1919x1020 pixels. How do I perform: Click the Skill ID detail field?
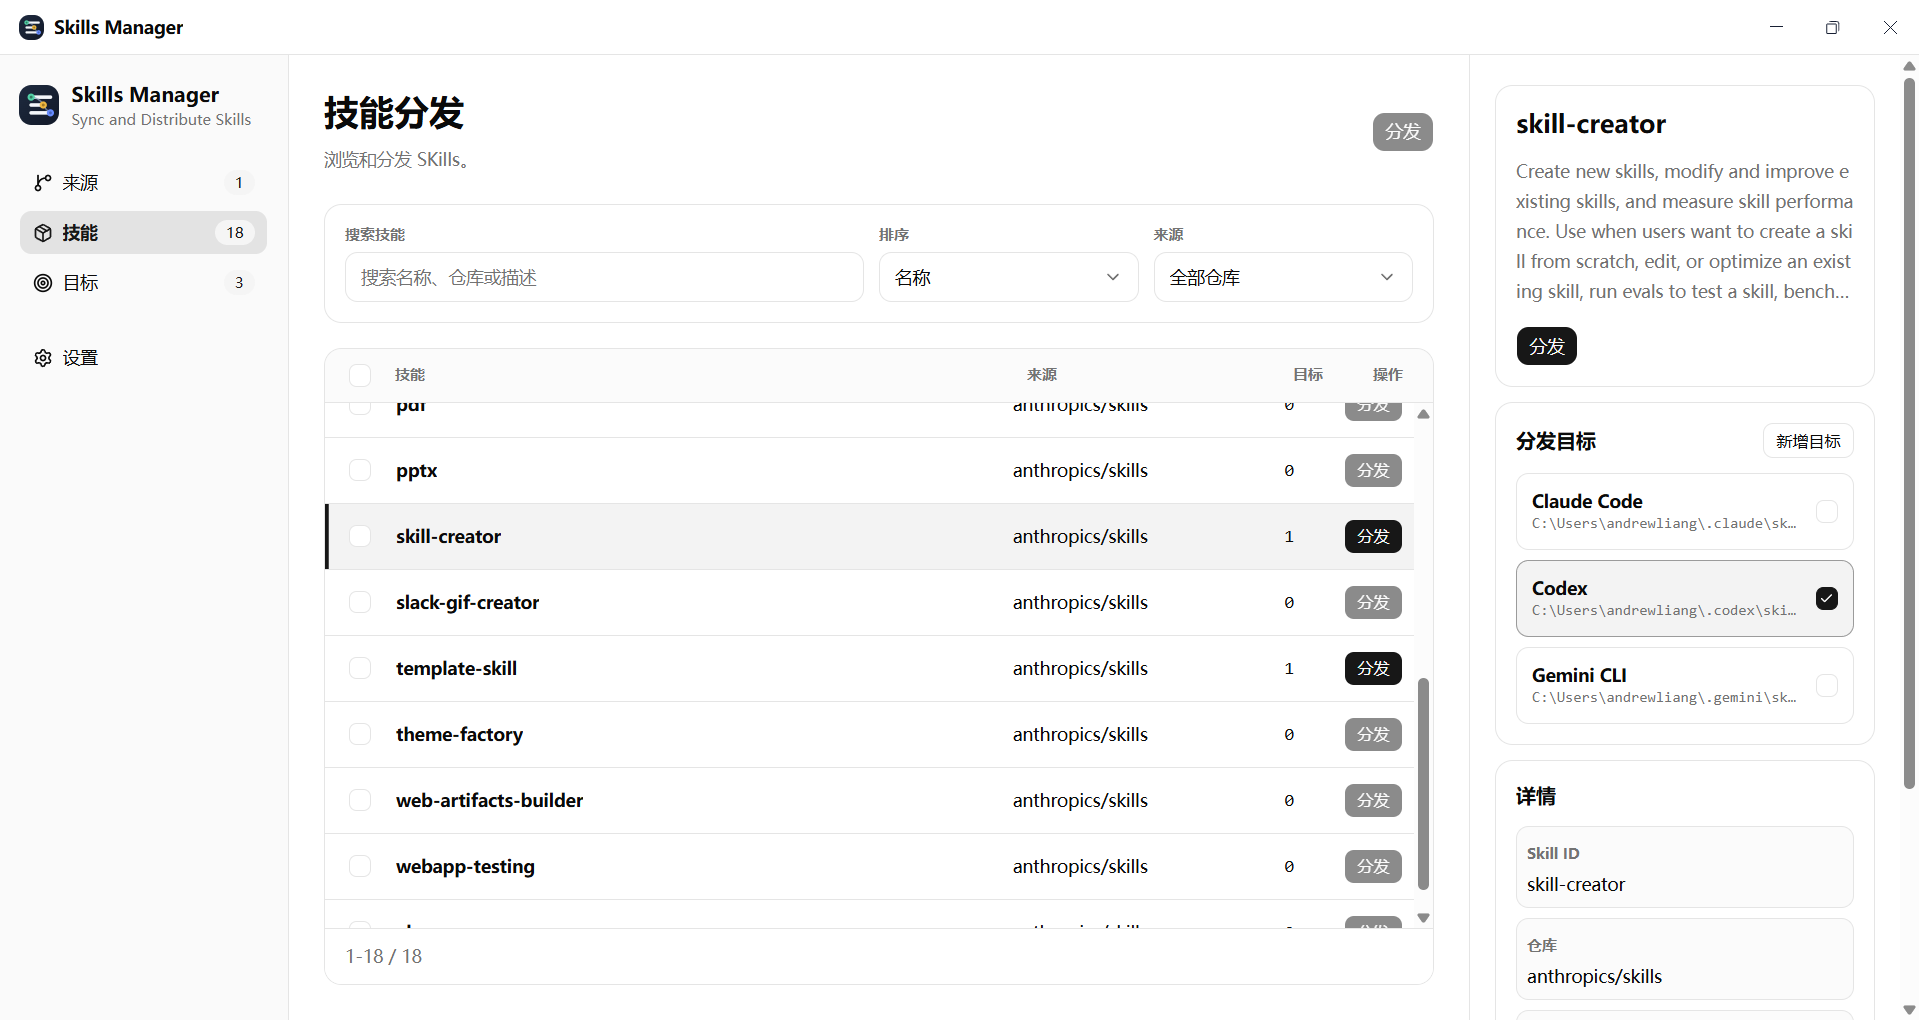point(1684,867)
